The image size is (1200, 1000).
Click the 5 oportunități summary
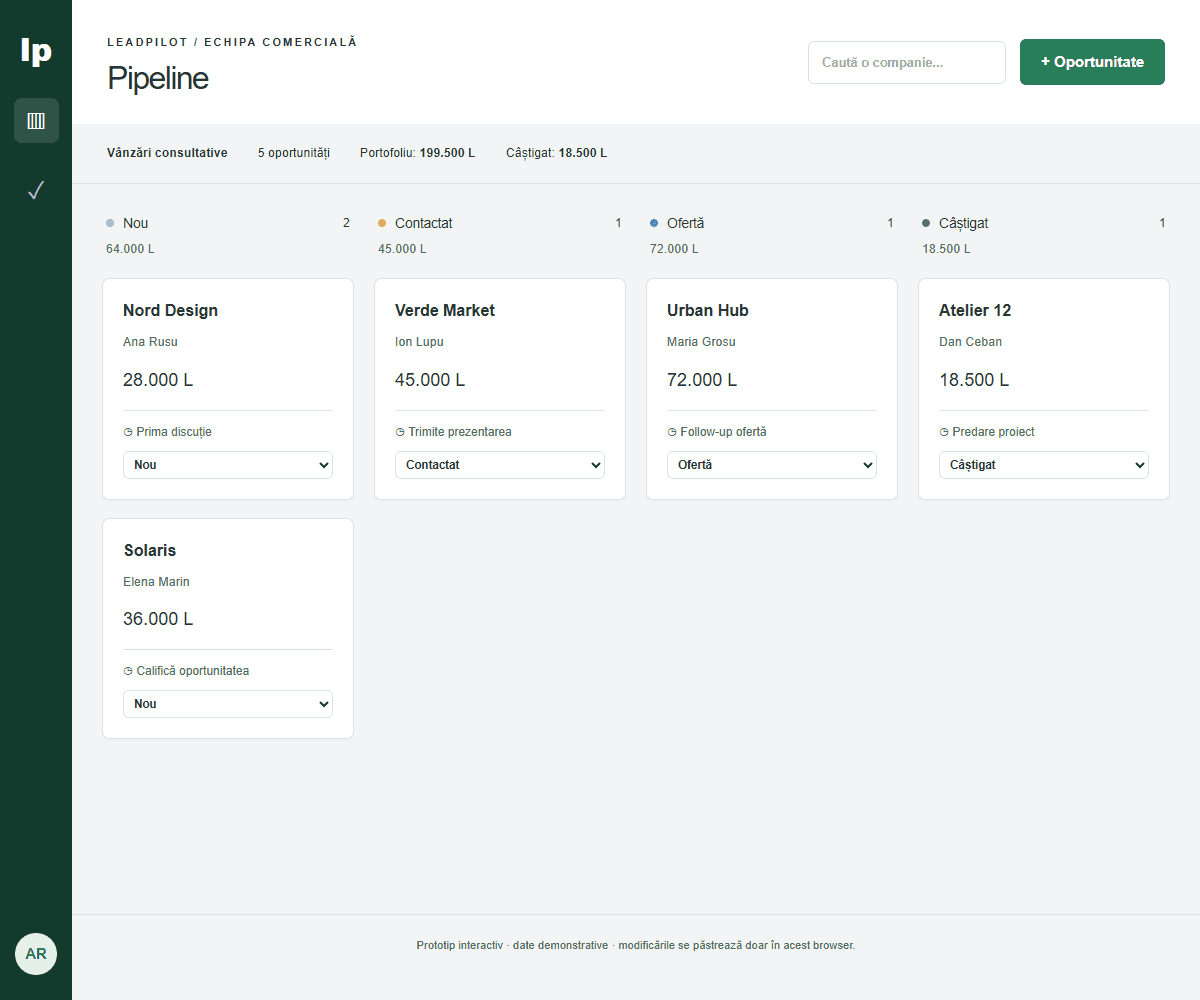point(294,153)
